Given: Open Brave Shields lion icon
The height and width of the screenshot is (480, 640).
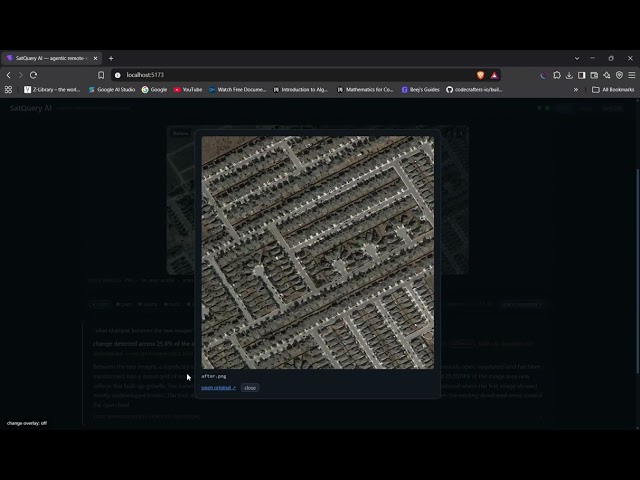Looking at the screenshot, I should tap(480, 75).
